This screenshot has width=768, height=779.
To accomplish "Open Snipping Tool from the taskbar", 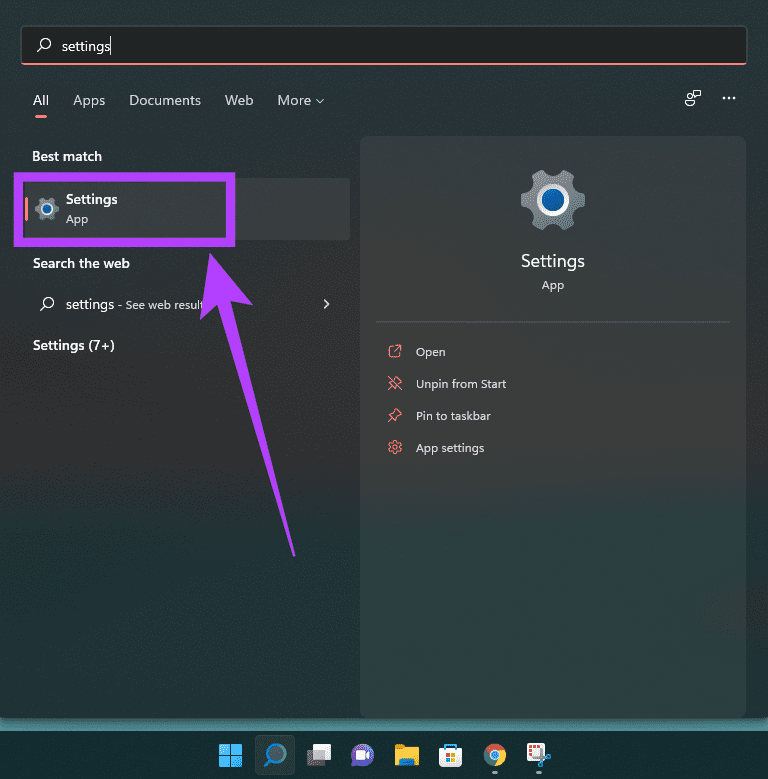I will point(539,755).
